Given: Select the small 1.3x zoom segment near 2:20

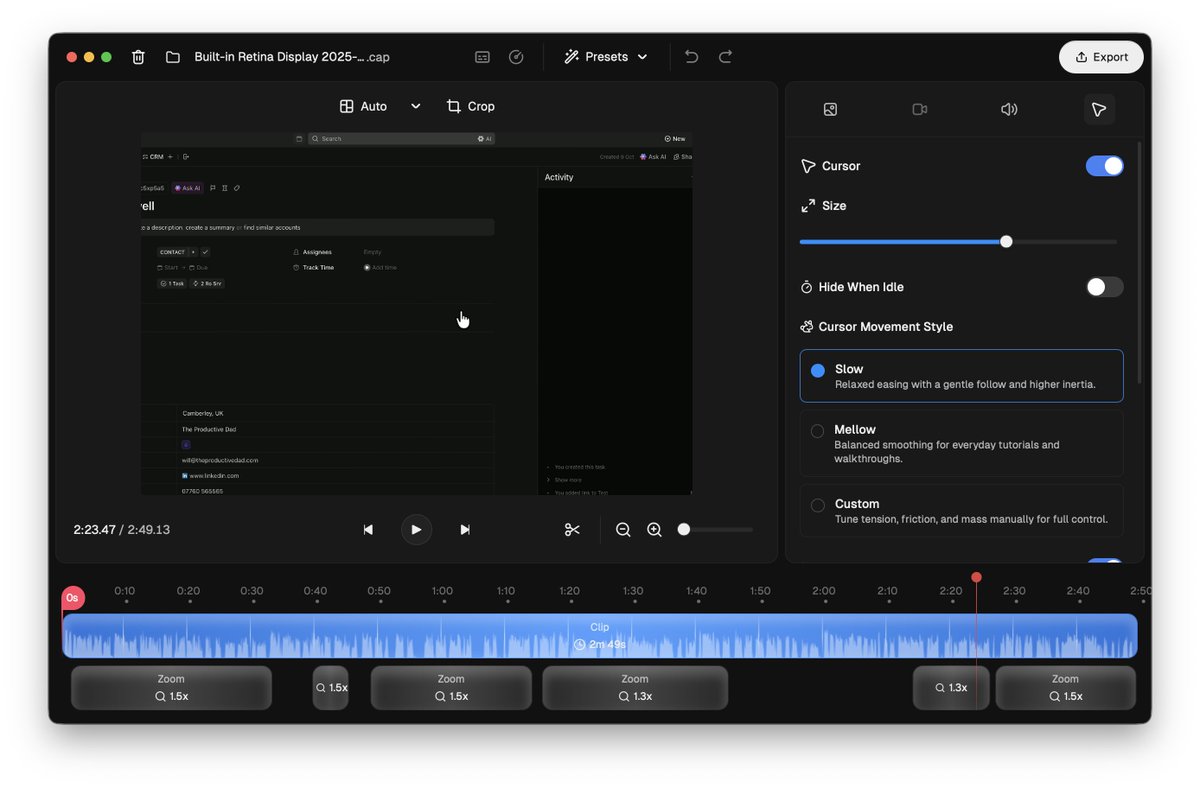Looking at the screenshot, I should (951, 688).
